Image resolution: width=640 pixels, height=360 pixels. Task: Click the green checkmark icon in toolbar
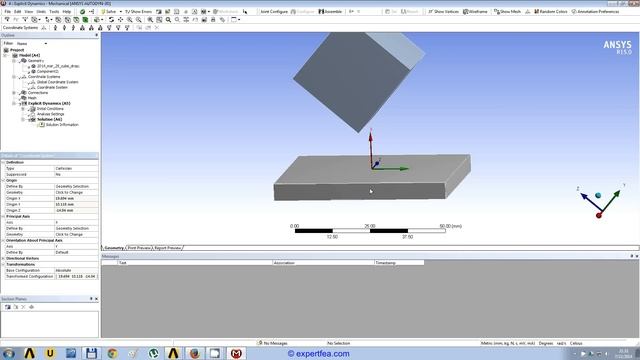82,11
